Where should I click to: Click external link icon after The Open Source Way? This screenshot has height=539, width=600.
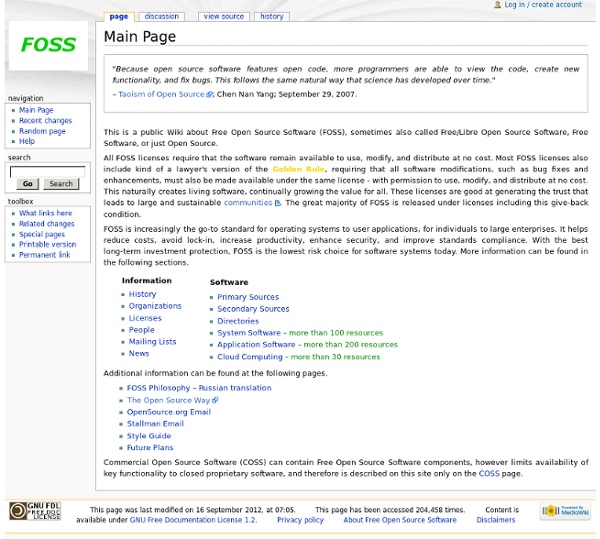pyautogui.click(x=215, y=400)
